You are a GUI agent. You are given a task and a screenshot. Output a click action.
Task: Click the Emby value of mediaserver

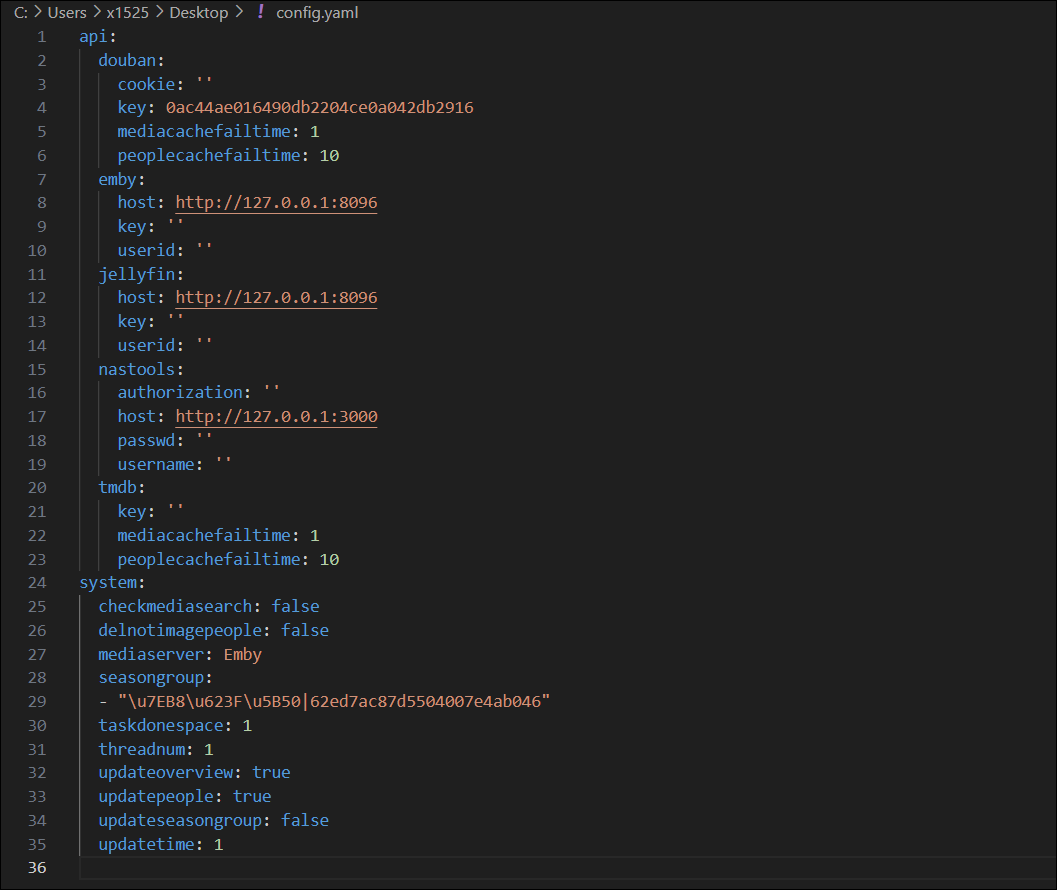pos(243,655)
